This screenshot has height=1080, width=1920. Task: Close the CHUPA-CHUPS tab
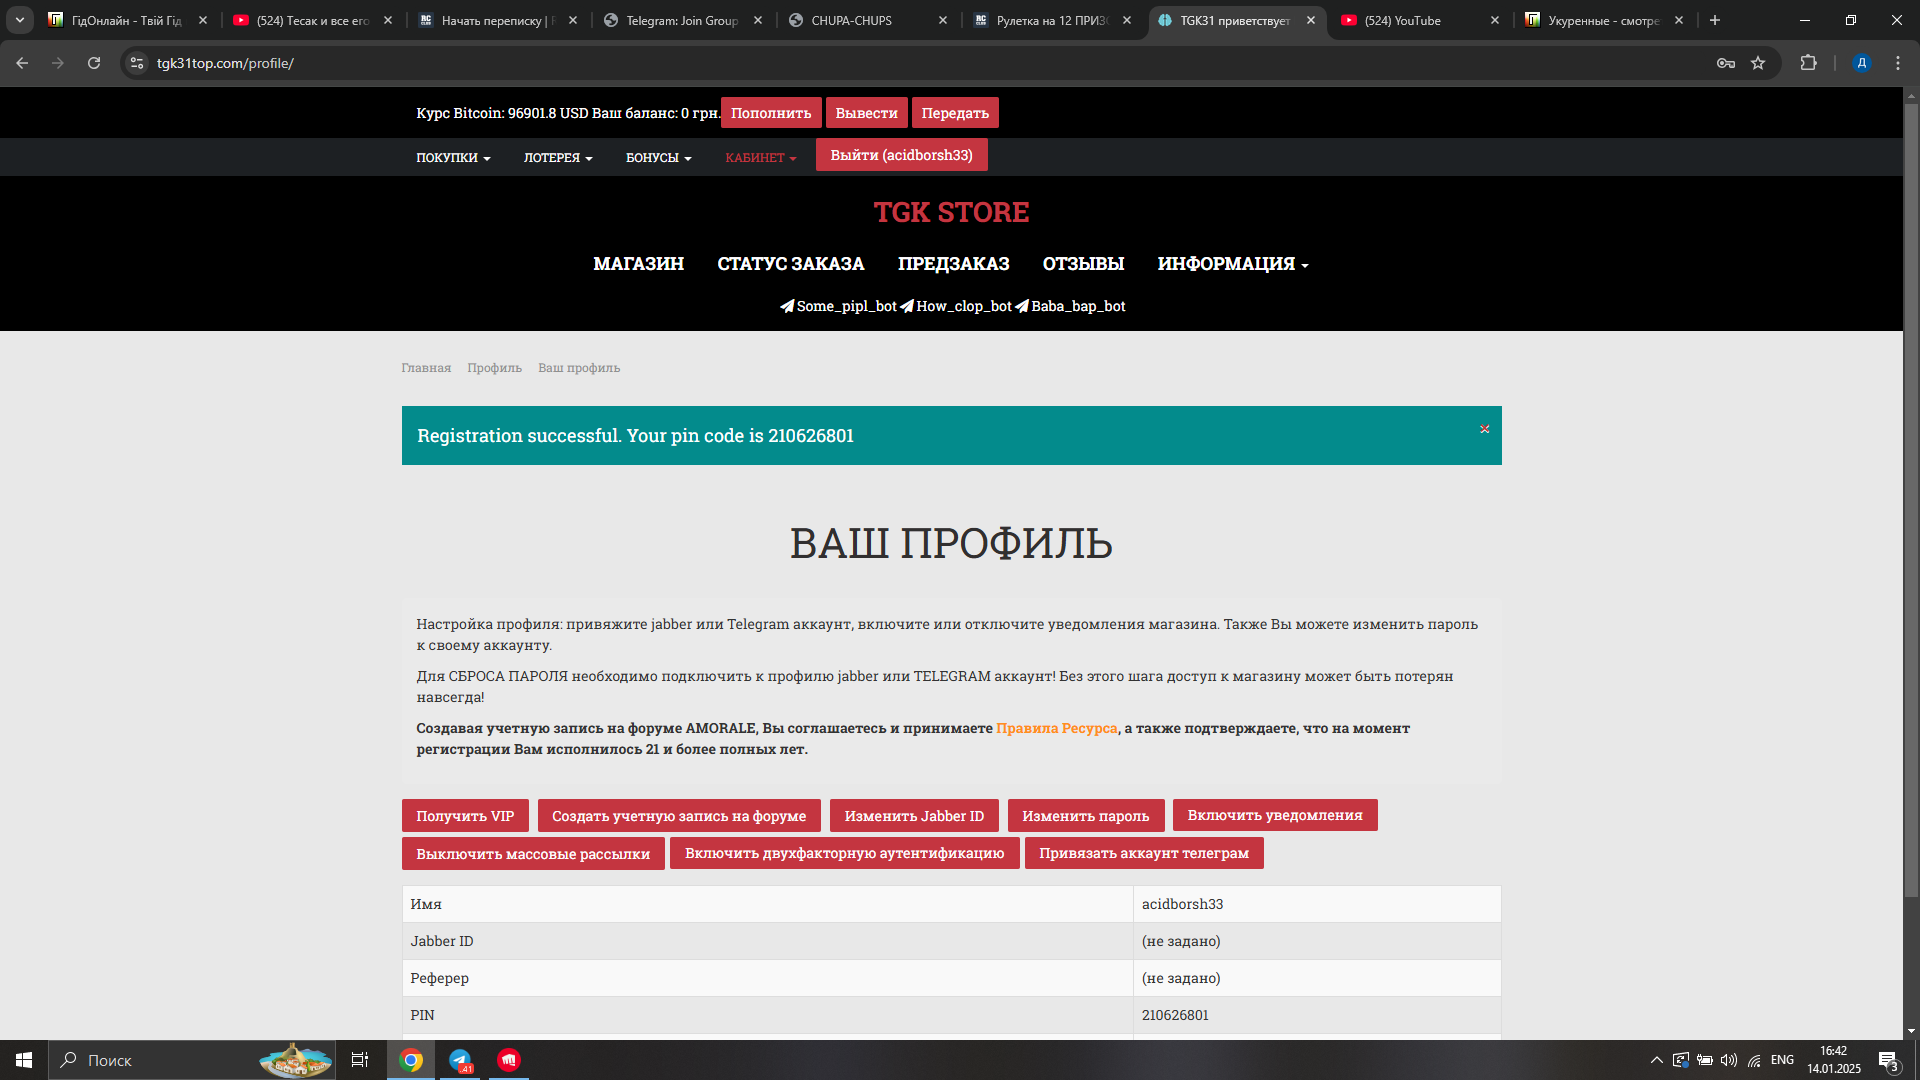pyautogui.click(x=943, y=20)
